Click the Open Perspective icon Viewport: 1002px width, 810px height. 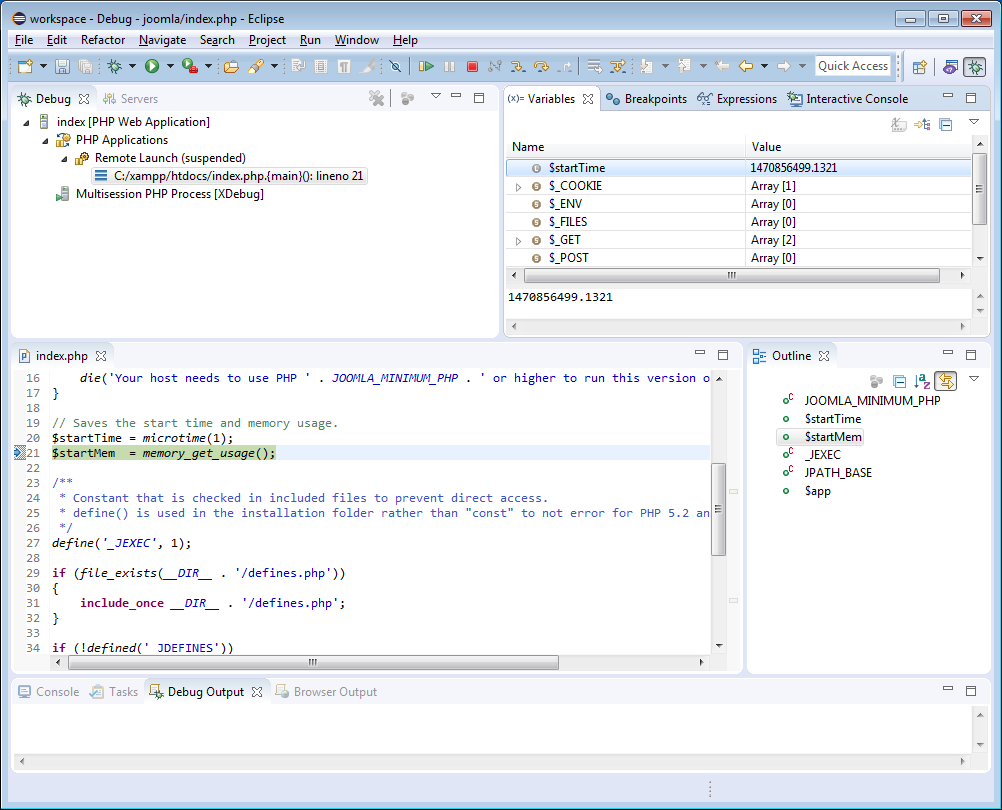click(x=919, y=66)
